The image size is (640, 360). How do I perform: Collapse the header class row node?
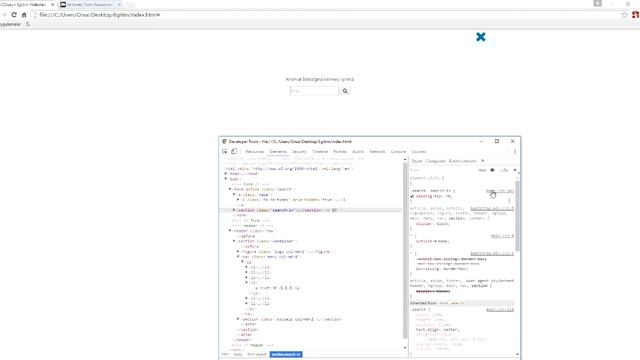click(230, 231)
